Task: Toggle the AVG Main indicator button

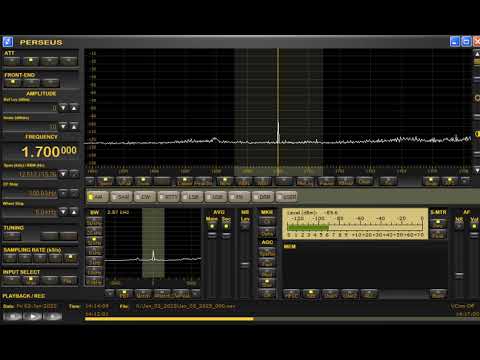Action: pos(212,227)
